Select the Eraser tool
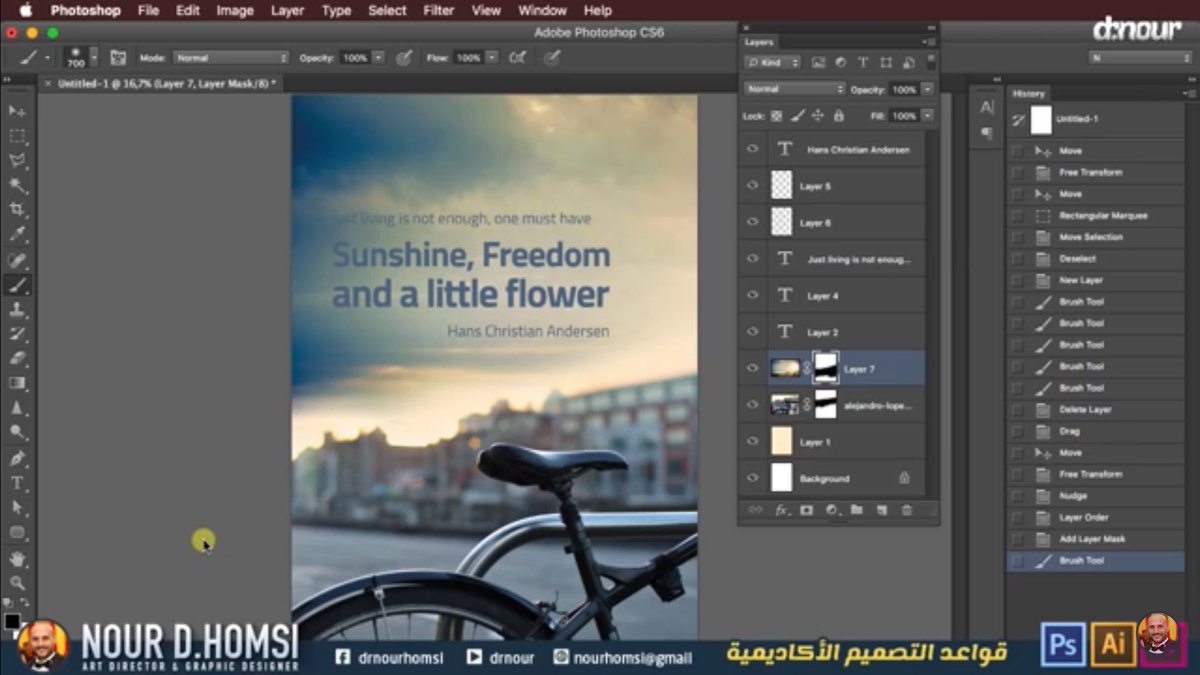Screen dimensions: 1200x675 (17, 358)
